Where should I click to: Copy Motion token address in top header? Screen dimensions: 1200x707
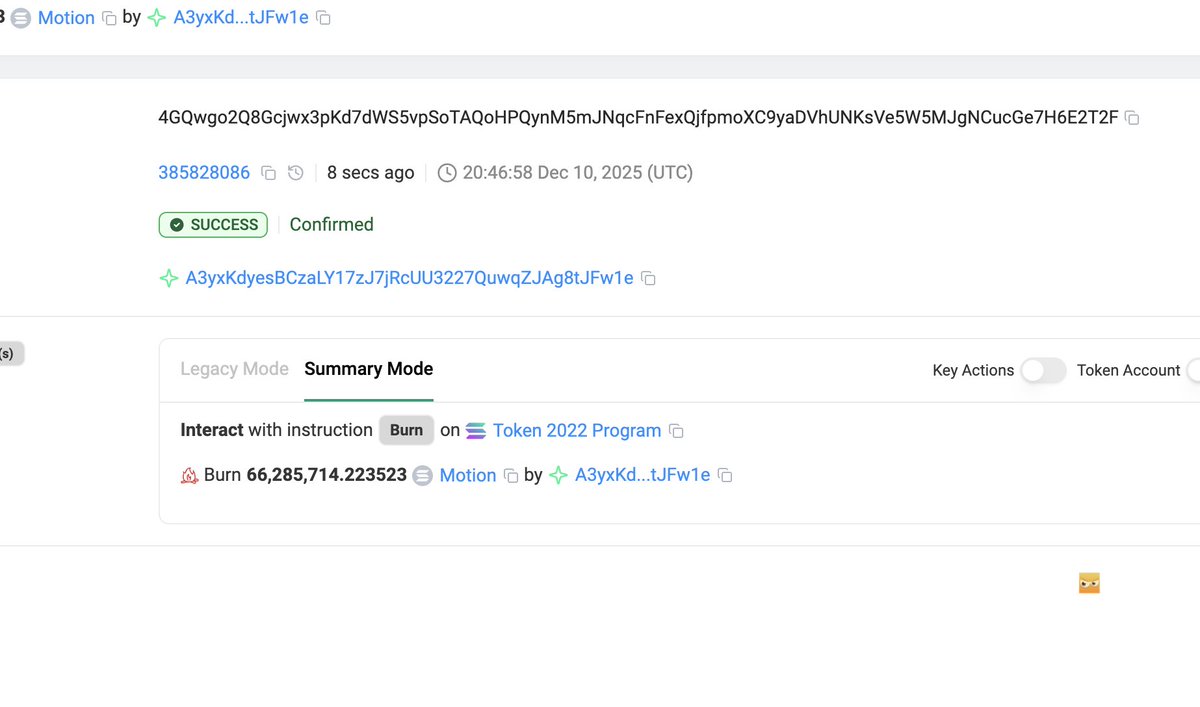(x=109, y=18)
